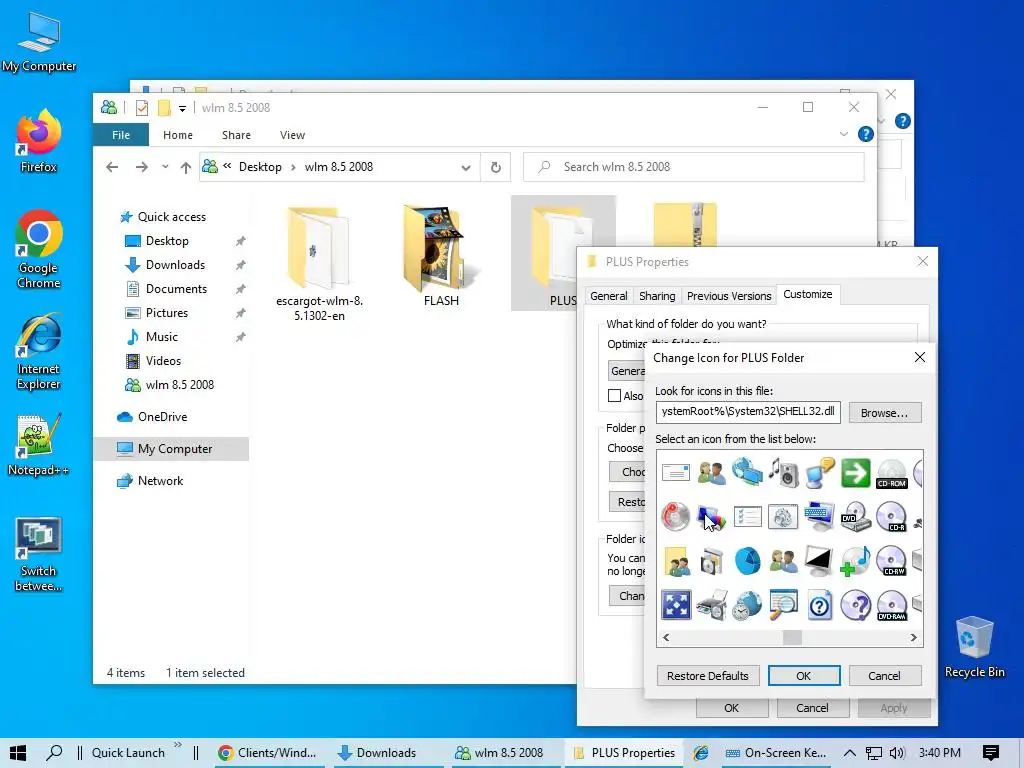Click Restore Defaults in Change Icon dialog
The height and width of the screenshot is (768, 1024).
tap(708, 676)
